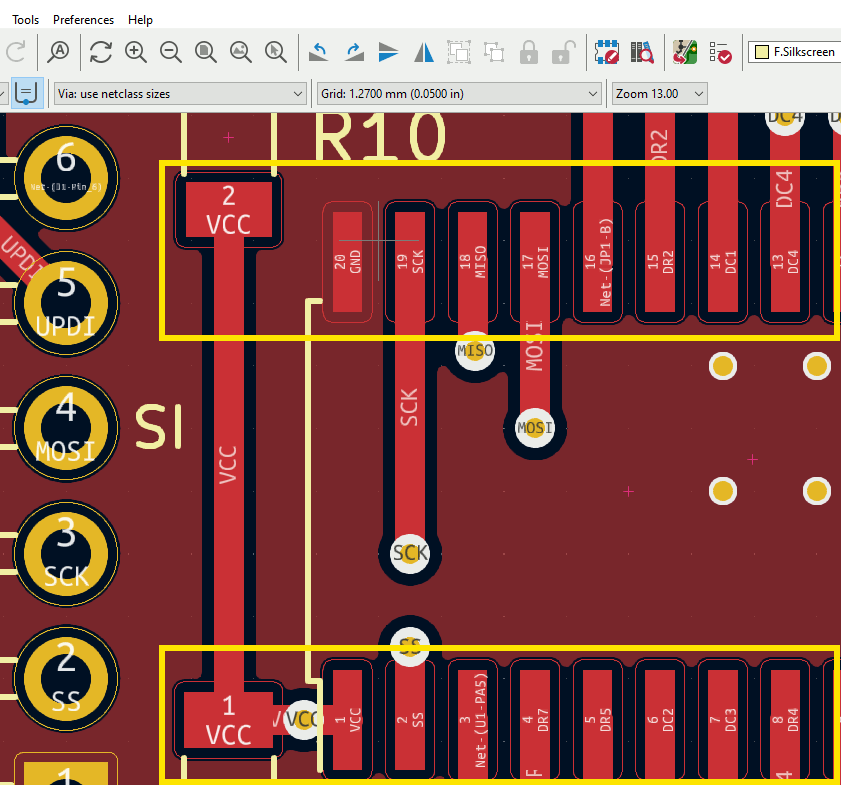Open the Via size dropdown
Viewport: 841px width, 785px height.
(x=180, y=94)
